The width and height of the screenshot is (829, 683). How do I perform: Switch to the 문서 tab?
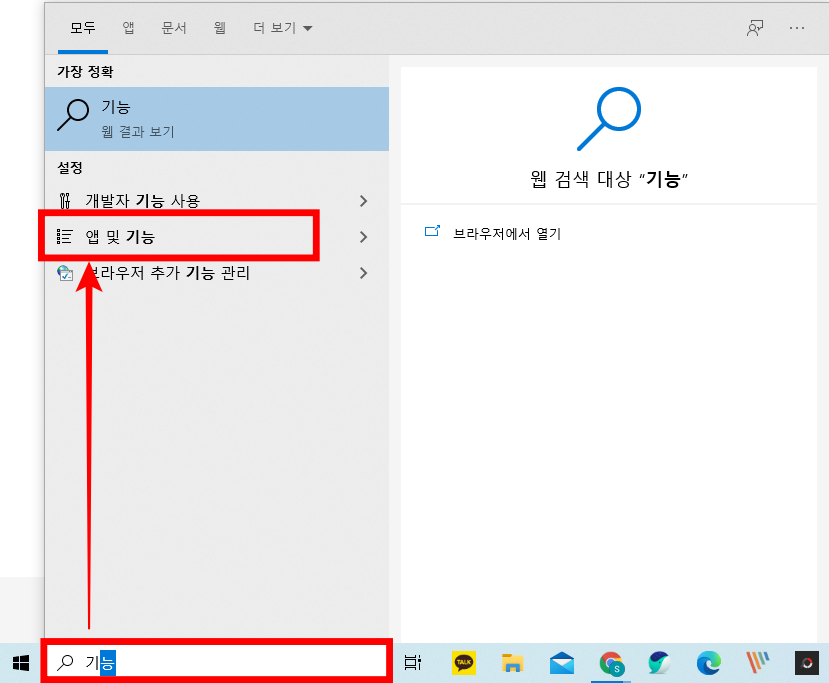174,28
